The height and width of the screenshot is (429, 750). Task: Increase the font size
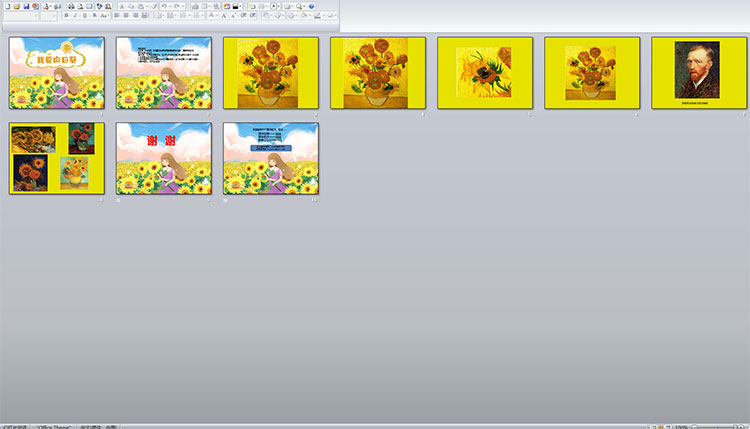224,15
